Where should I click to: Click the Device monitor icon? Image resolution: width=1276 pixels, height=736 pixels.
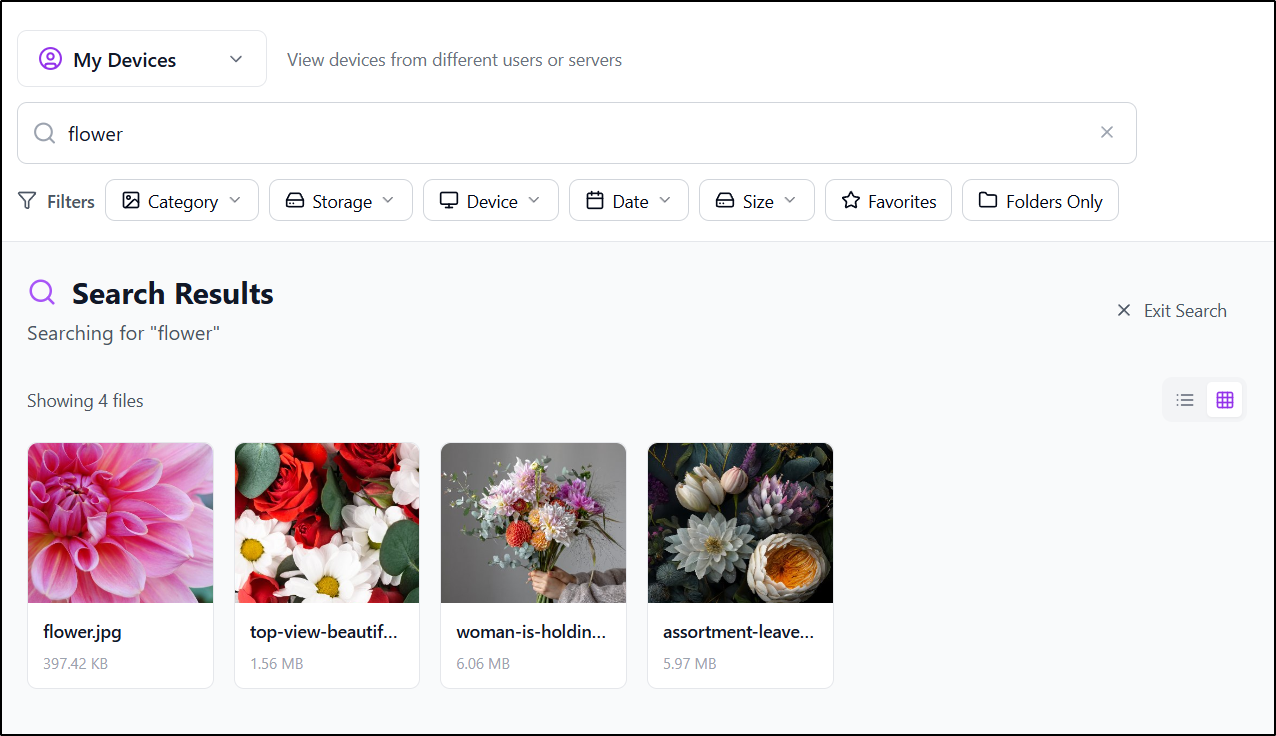(x=450, y=200)
